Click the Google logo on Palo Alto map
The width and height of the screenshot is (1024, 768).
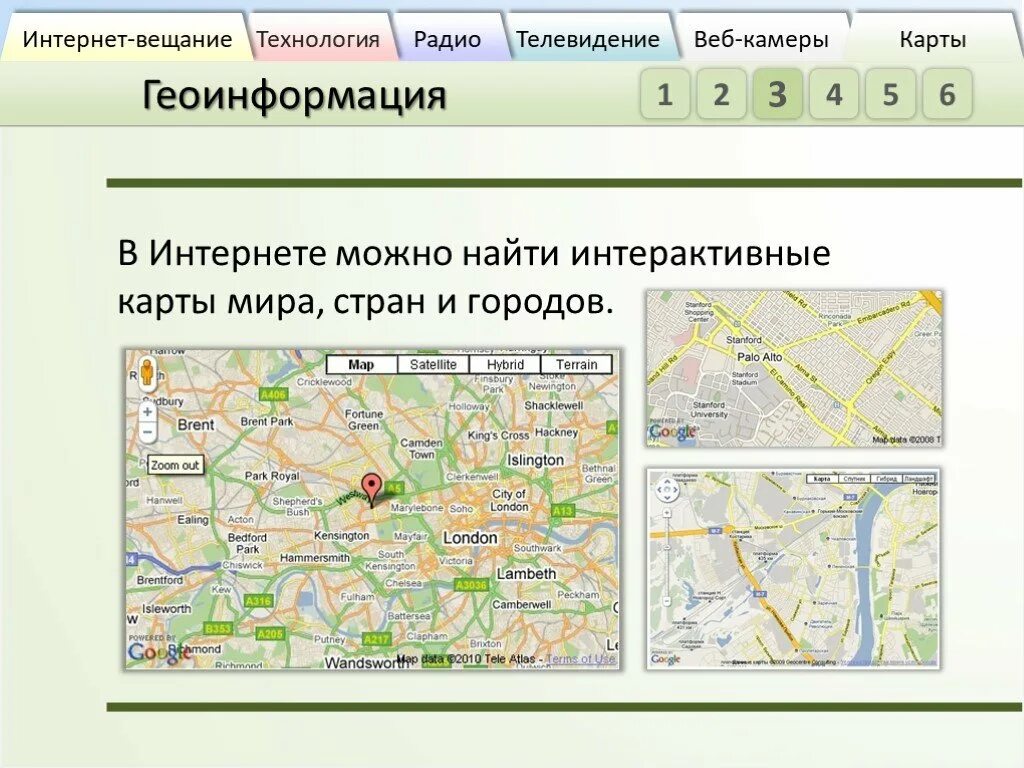click(x=673, y=431)
